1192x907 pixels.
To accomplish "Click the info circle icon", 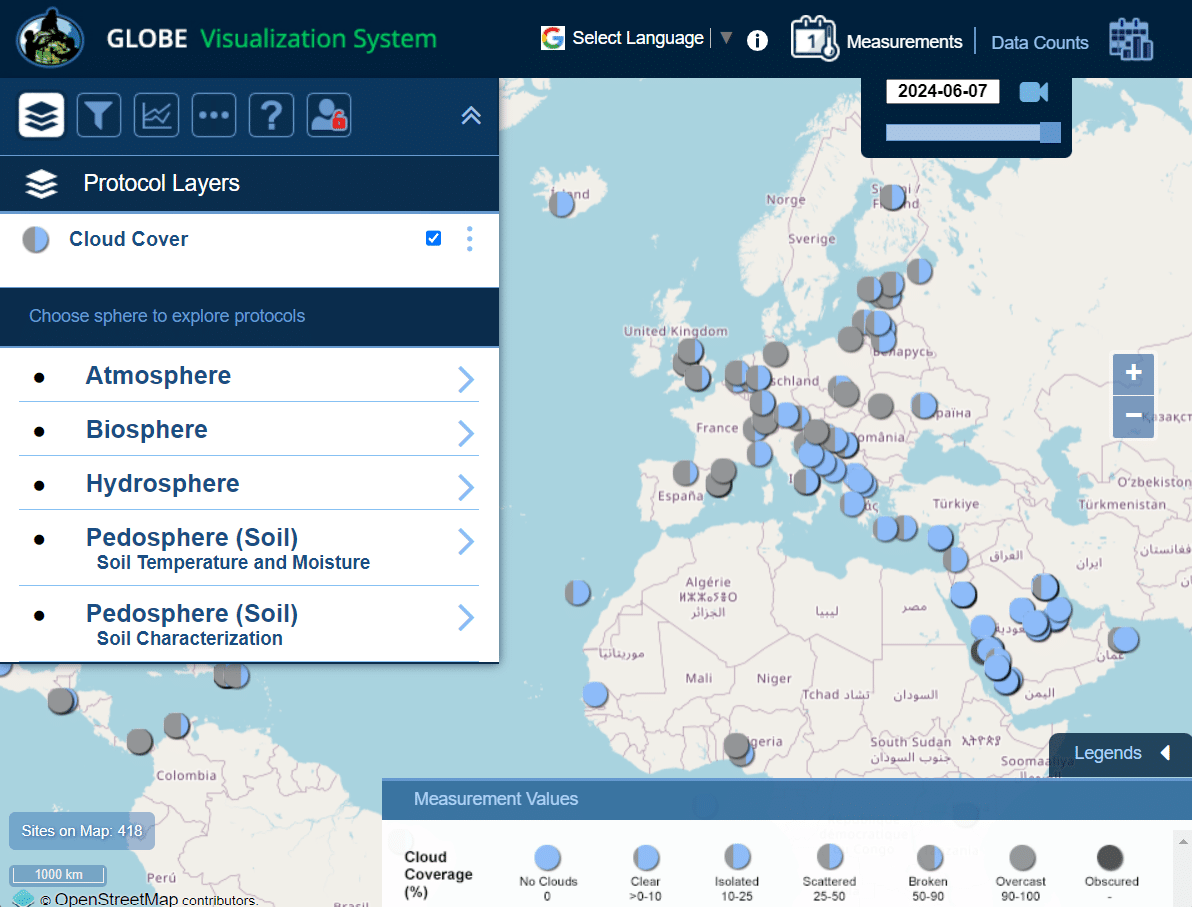I will click(757, 40).
